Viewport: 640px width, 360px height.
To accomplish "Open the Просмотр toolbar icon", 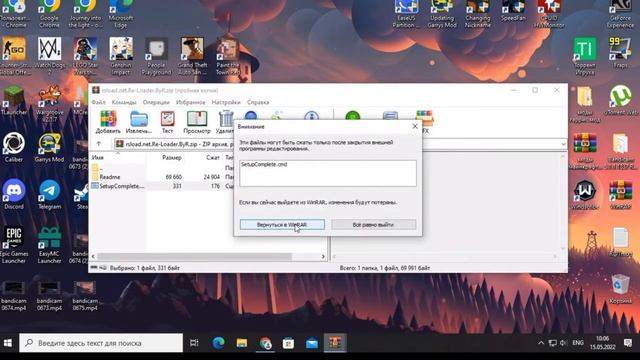I will click(197, 122).
